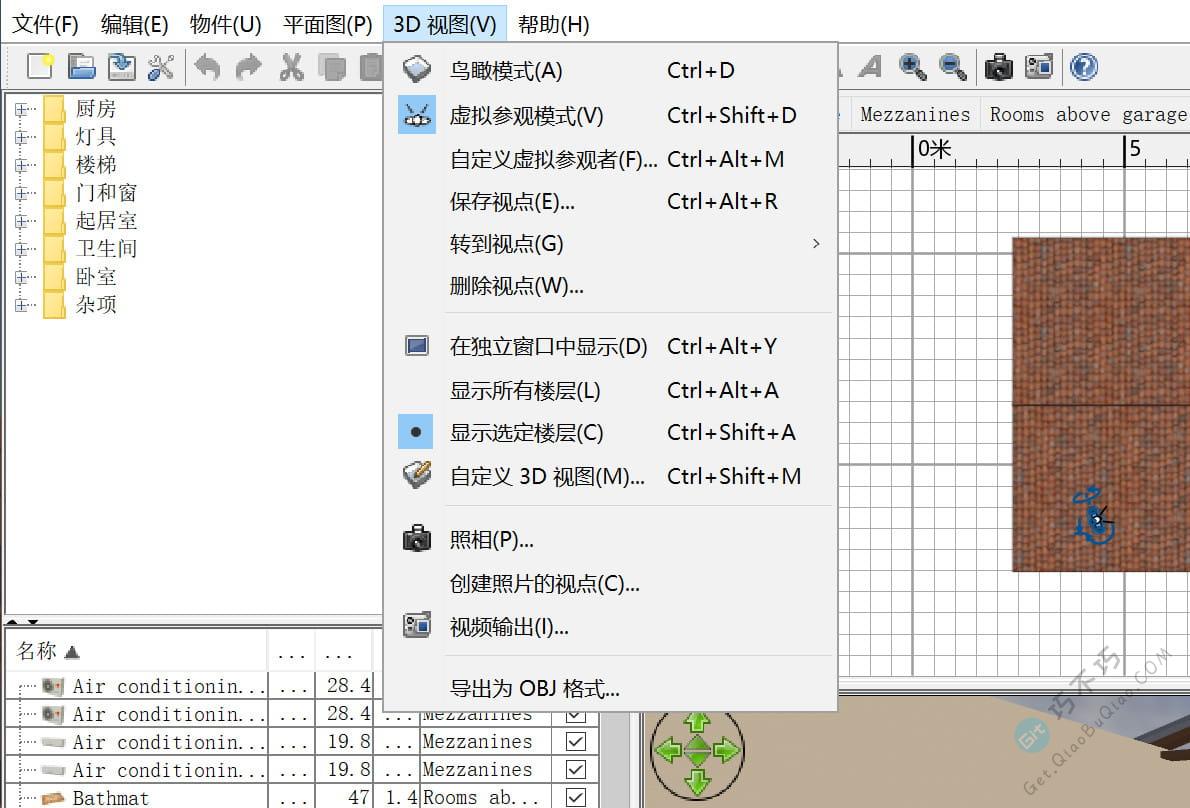
Task: Open help with the question mark icon
Action: pos(1084,67)
